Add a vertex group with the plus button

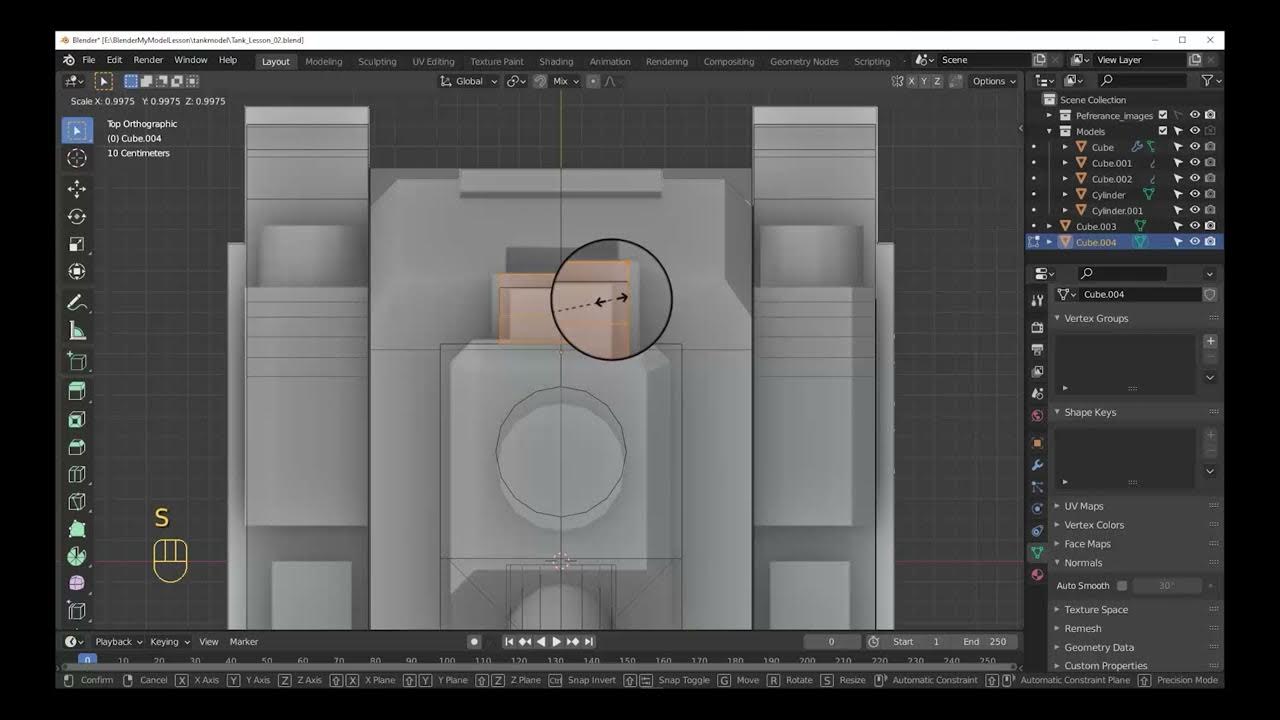[x=1210, y=341]
